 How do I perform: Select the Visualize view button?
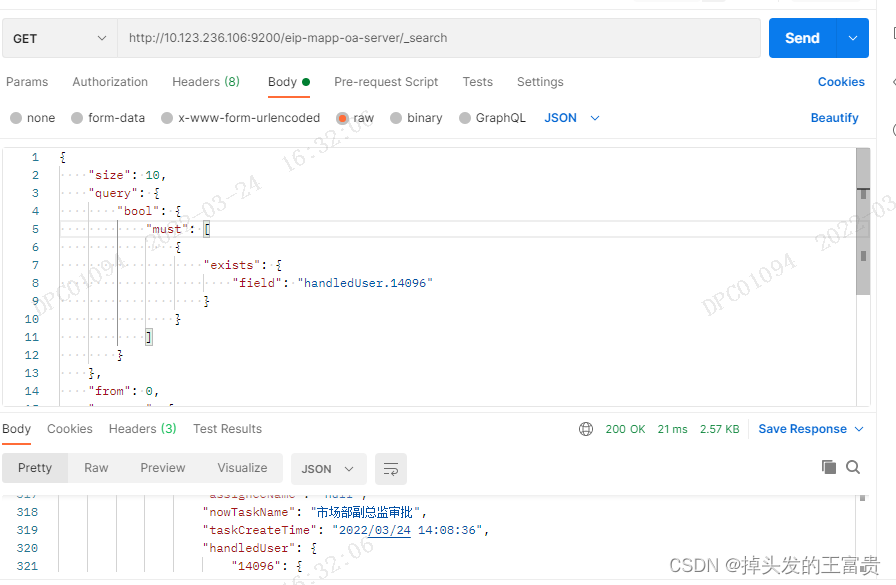(242, 468)
